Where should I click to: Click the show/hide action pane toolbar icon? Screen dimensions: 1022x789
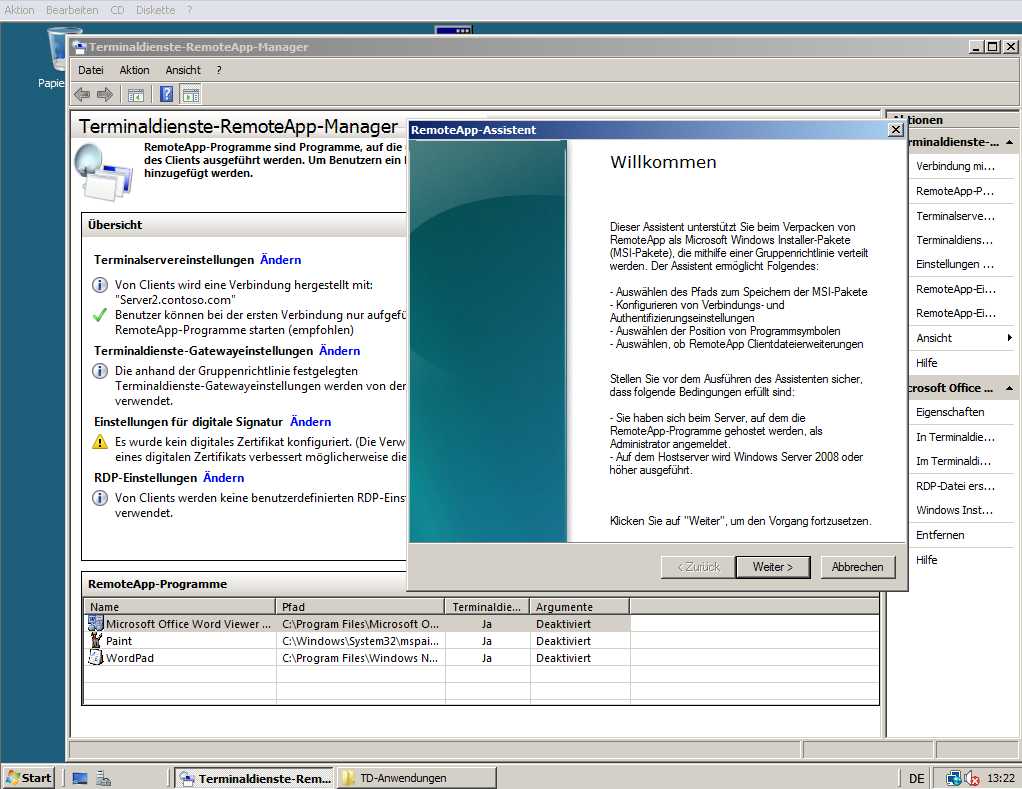pos(190,95)
